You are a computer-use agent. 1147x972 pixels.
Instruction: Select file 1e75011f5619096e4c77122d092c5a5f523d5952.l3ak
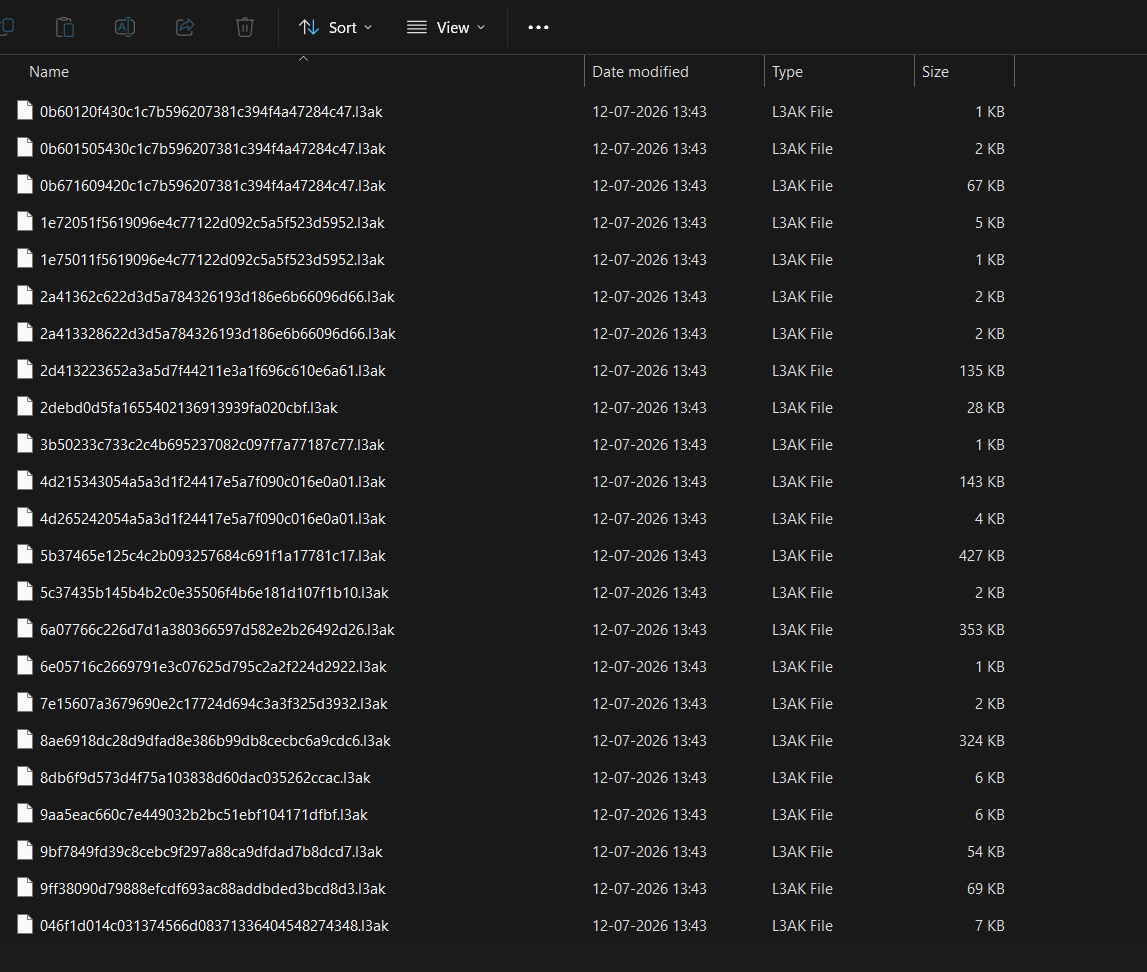[x=212, y=260]
